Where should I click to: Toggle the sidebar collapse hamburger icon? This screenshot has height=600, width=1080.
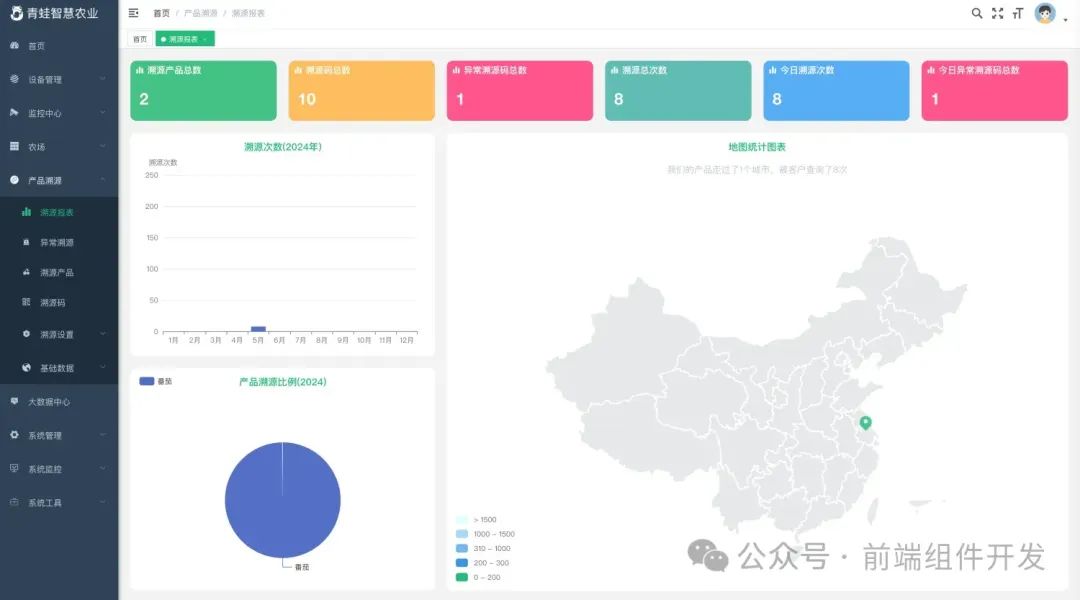point(133,13)
